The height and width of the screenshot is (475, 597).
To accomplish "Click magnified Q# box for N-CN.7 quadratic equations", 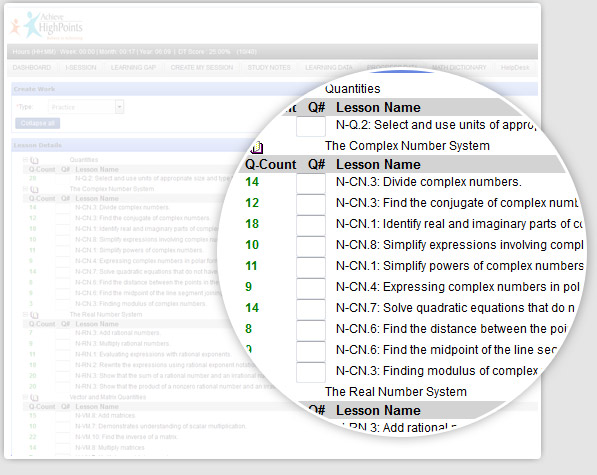I will click(x=311, y=309).
